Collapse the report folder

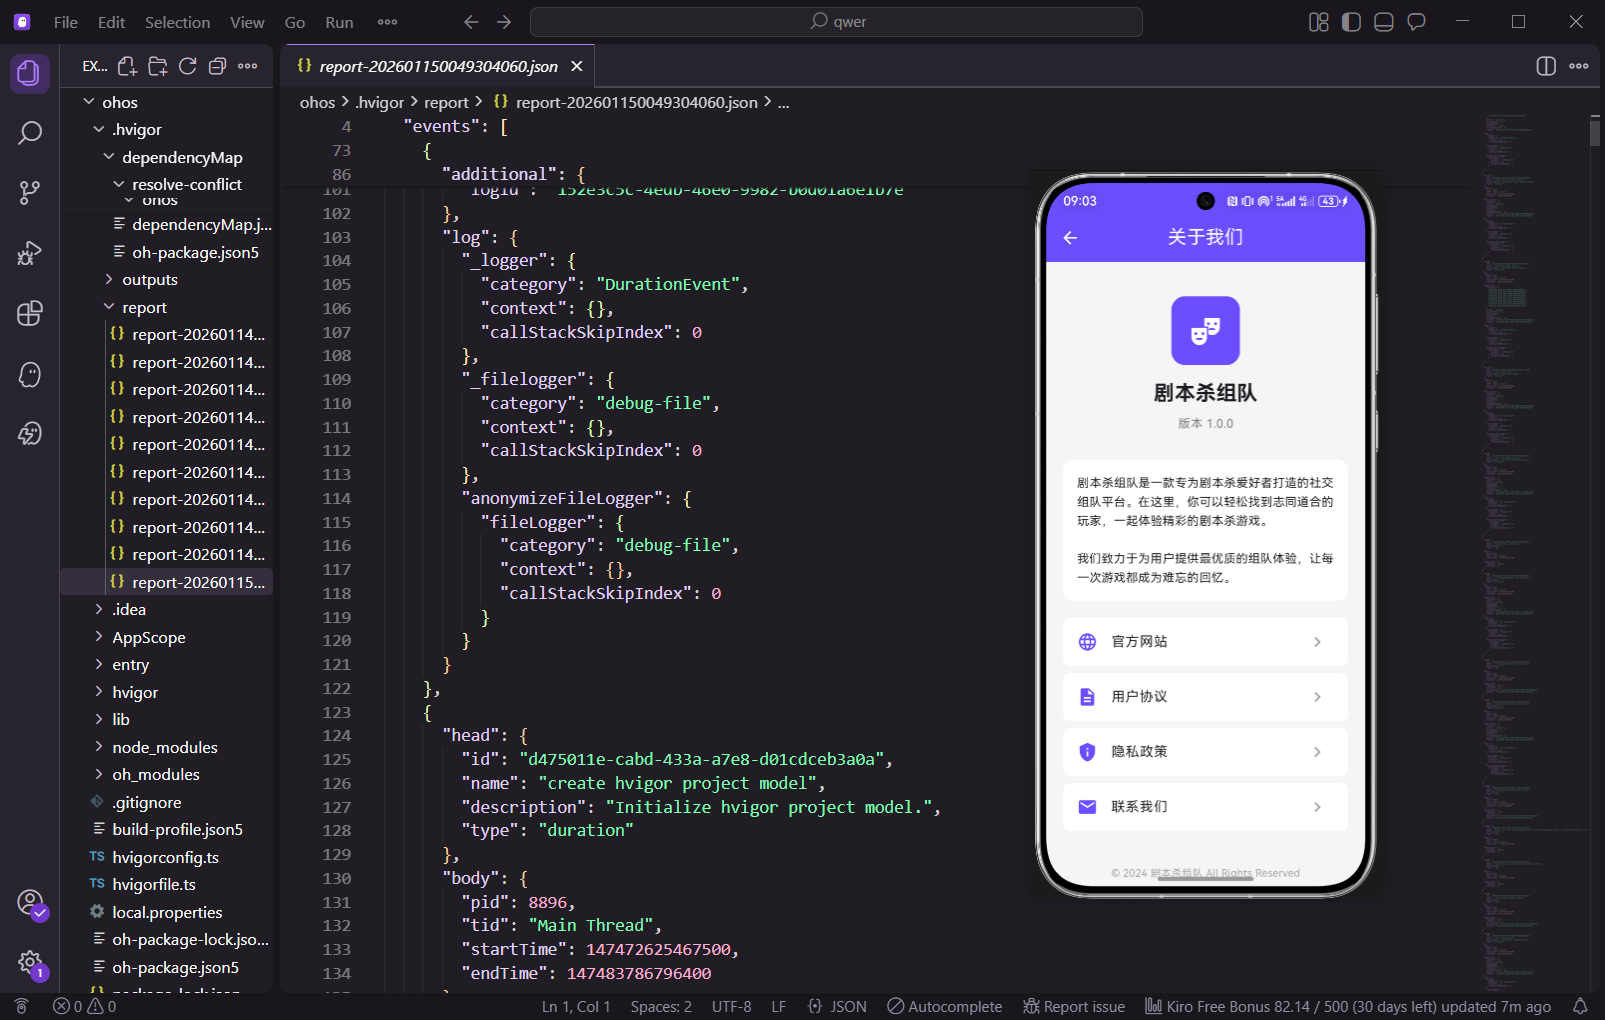tap(166, 307)
